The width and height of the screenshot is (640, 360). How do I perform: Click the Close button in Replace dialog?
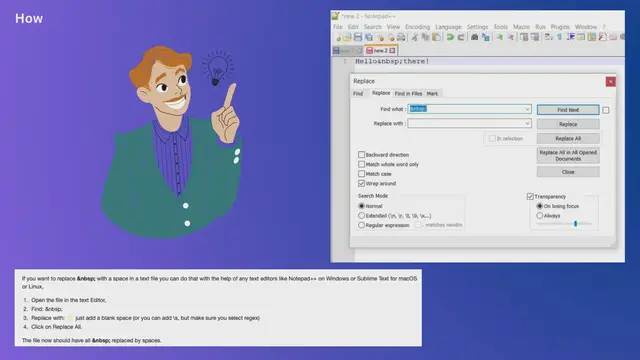tap(568, 172)
